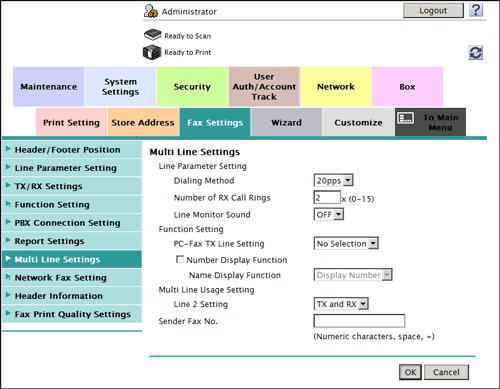Click the scanner status icon
Screen dimensions: 500x389
point(152,35)
